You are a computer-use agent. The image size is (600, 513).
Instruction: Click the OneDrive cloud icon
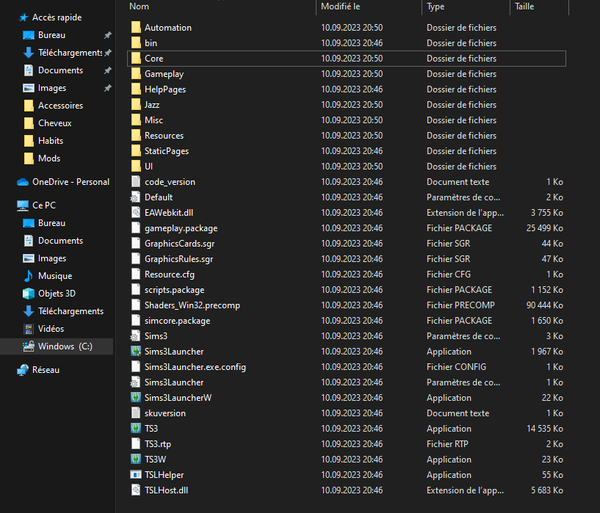pyautogui.click(x=23, y=182)
